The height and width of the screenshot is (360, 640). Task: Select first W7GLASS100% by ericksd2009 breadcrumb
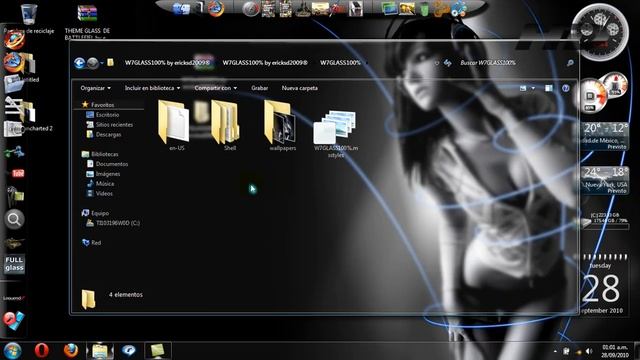pos(167,63)
